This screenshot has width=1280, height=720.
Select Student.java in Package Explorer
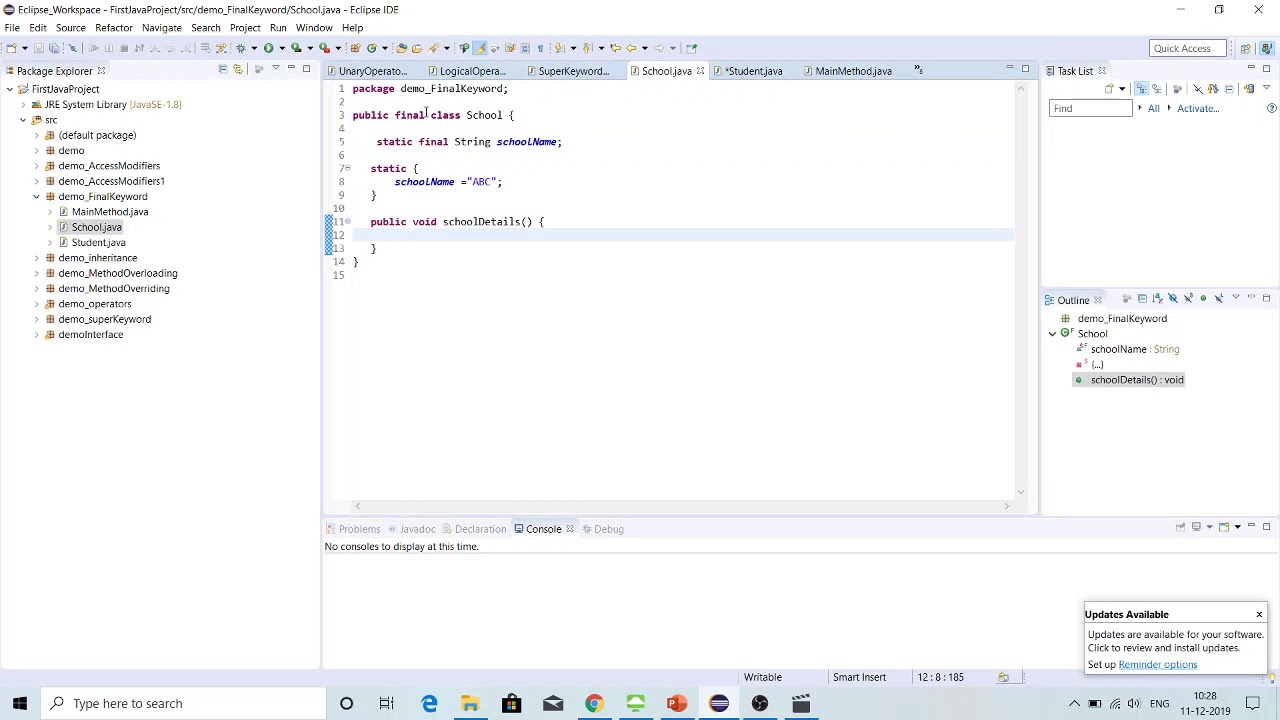click(98, 243)
